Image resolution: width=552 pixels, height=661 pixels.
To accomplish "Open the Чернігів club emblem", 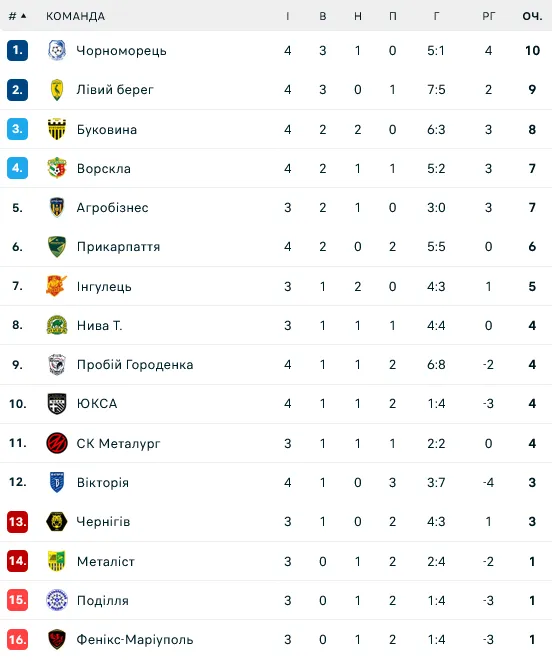I will tap(57, 521).
